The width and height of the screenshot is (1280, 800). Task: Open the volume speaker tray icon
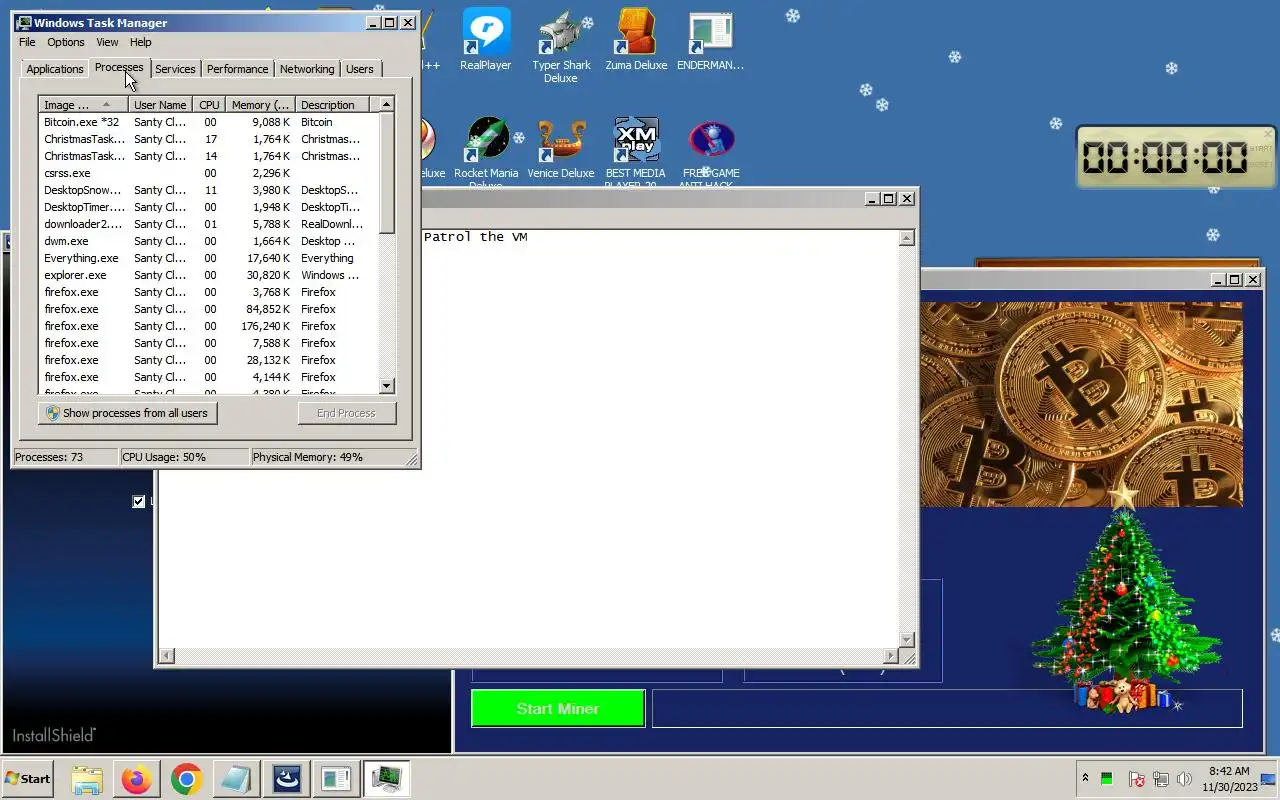pos(1185,779)
